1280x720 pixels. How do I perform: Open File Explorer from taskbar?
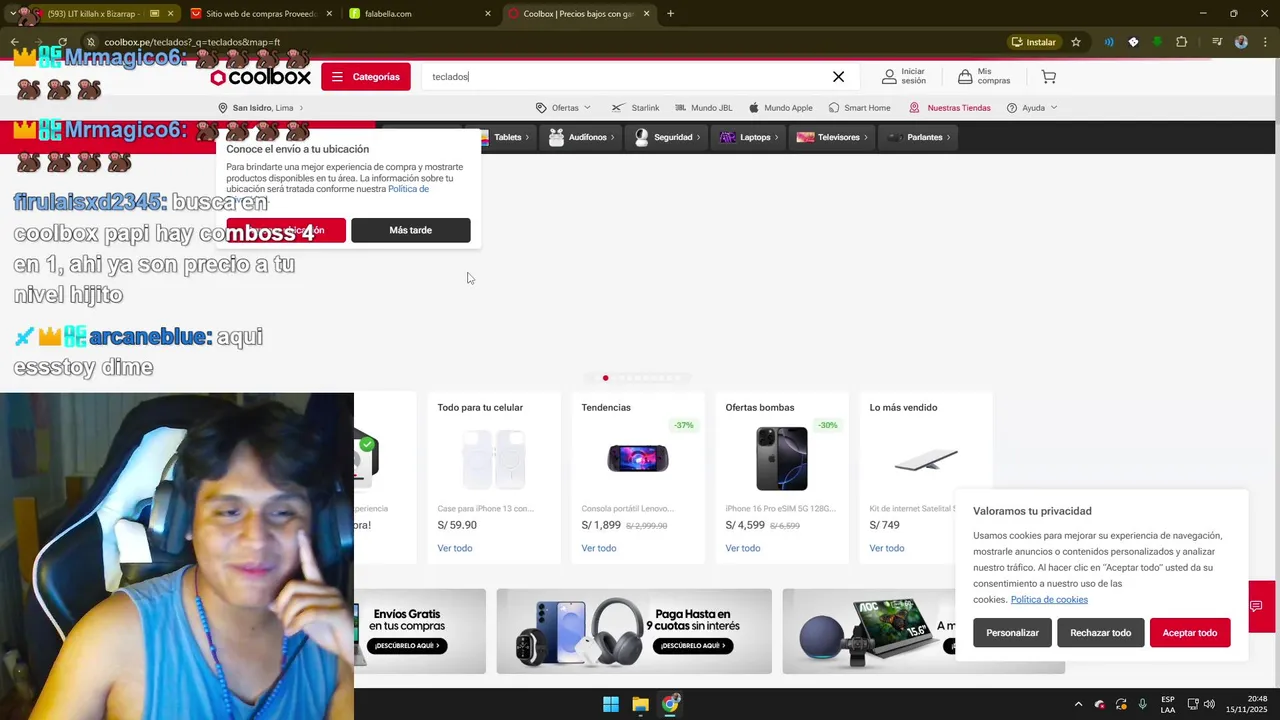[x=640, y=704]
